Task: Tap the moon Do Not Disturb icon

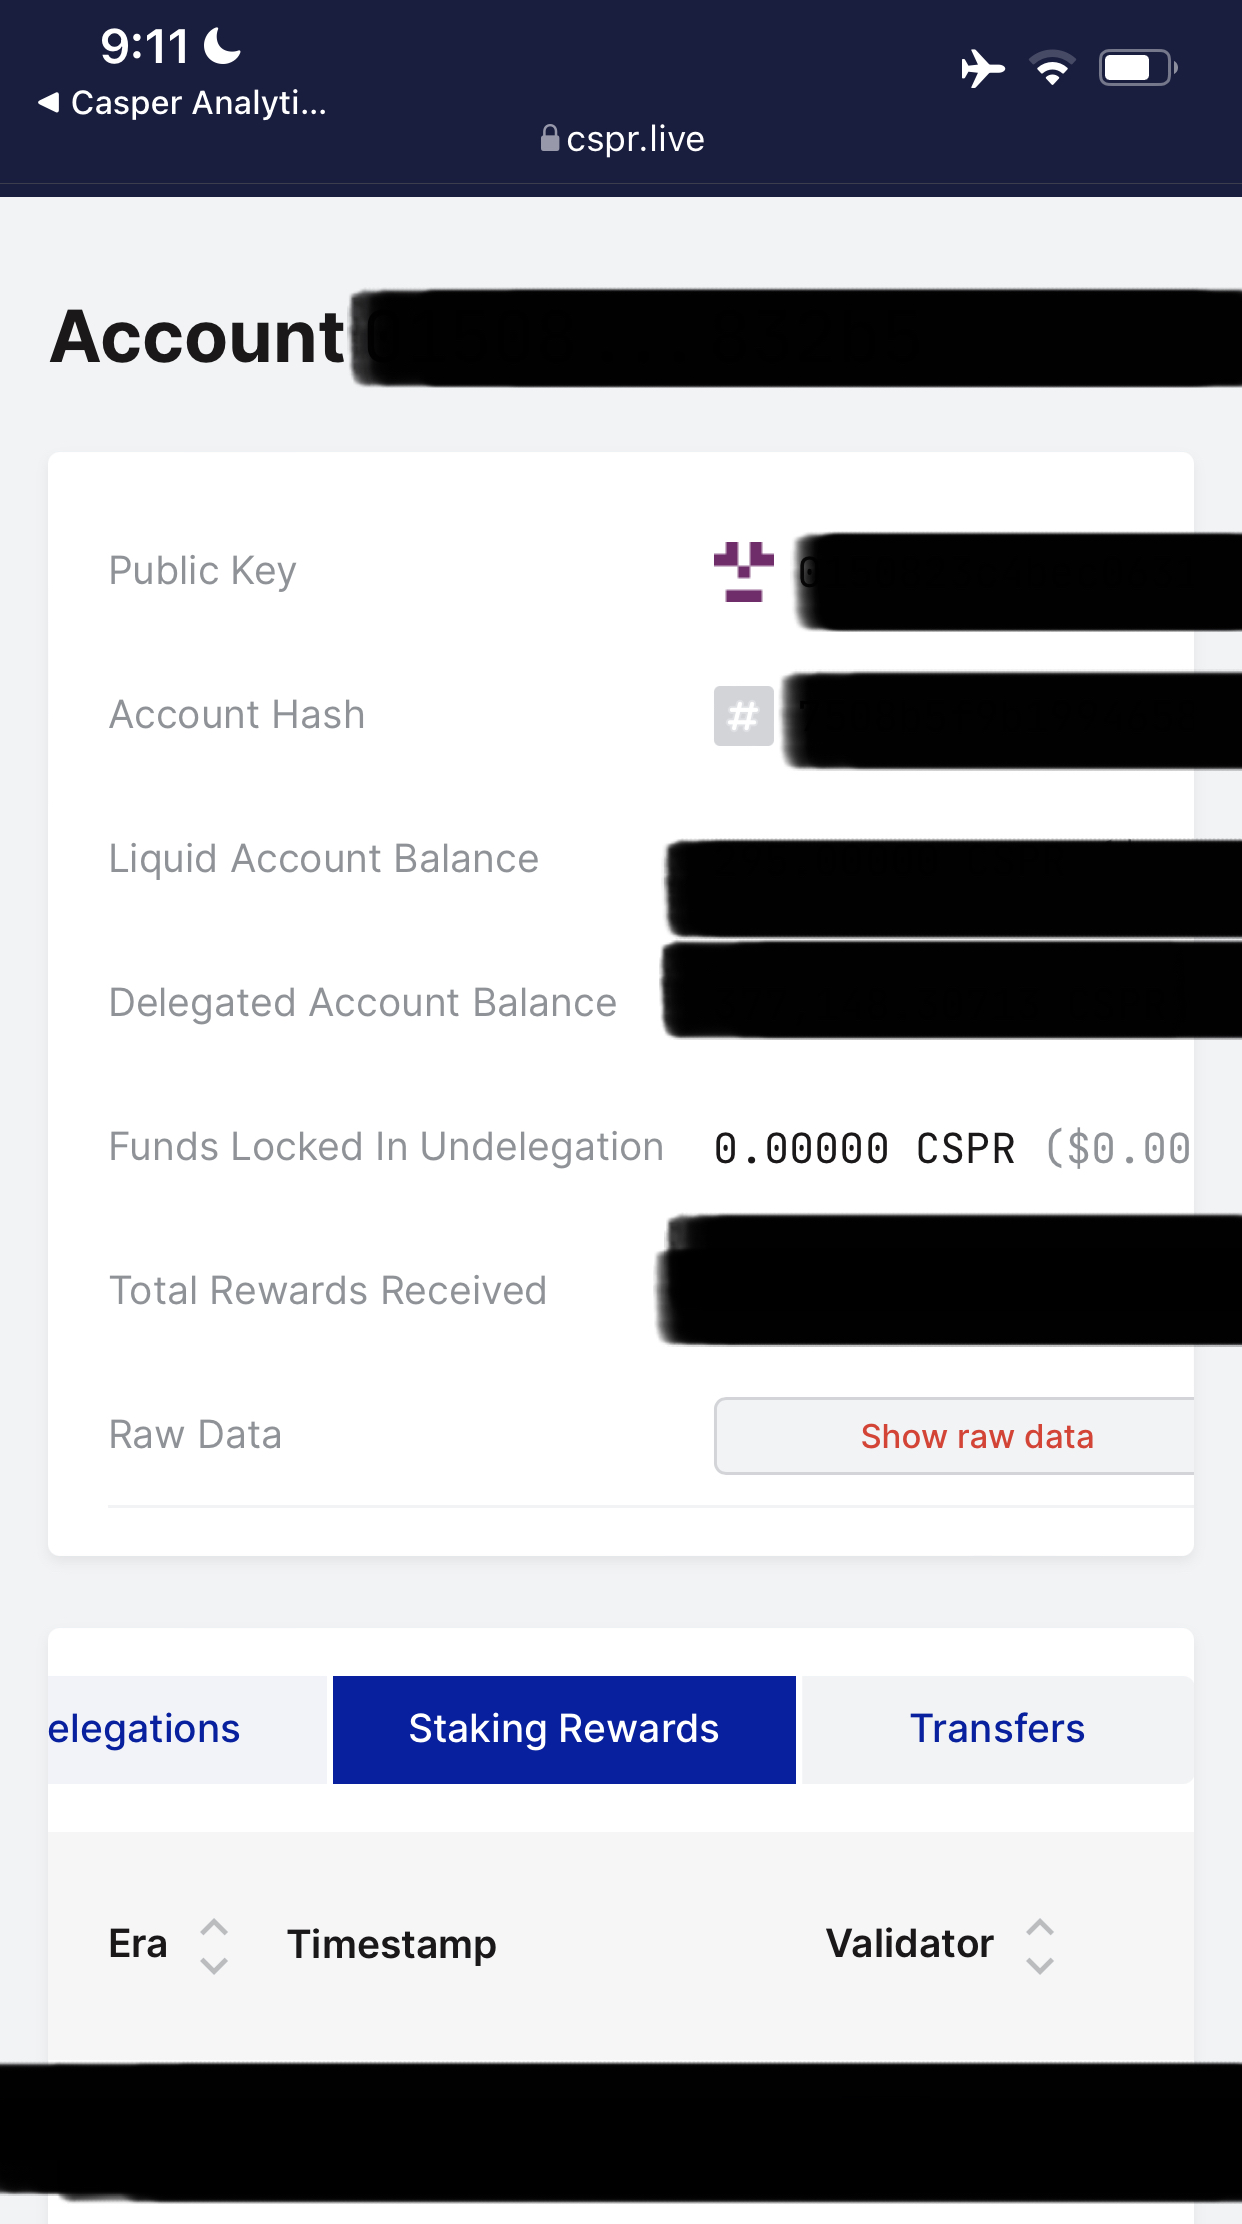Action: point(222,46)
